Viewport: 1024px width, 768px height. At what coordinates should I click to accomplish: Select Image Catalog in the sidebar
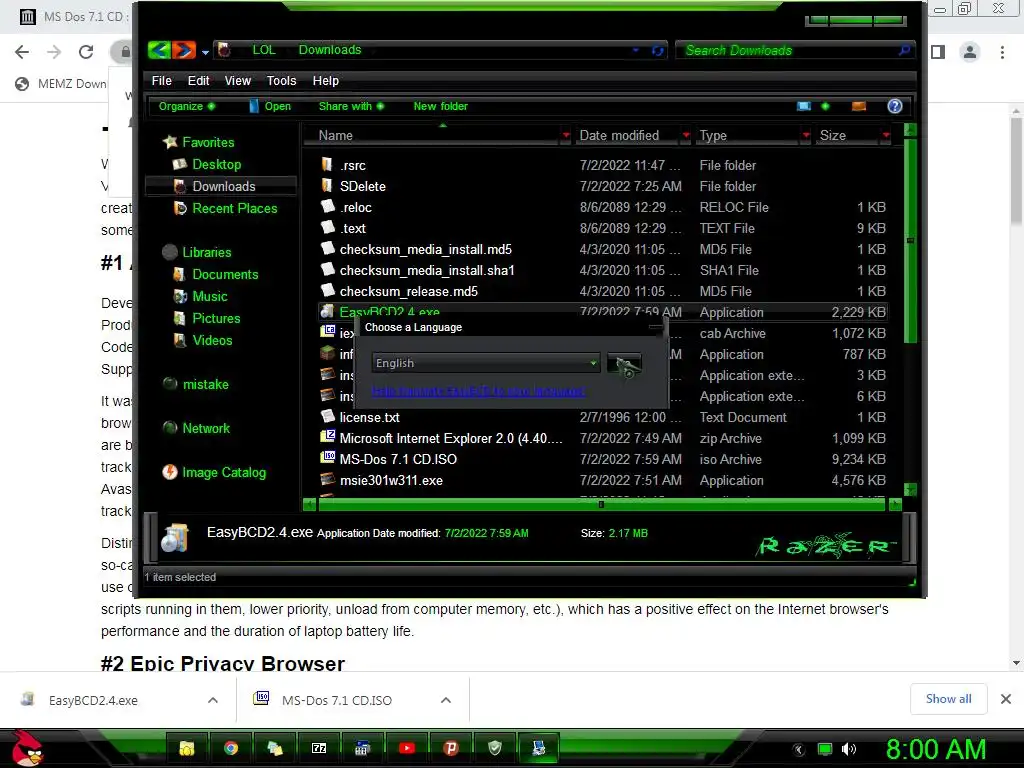point(215,472)
